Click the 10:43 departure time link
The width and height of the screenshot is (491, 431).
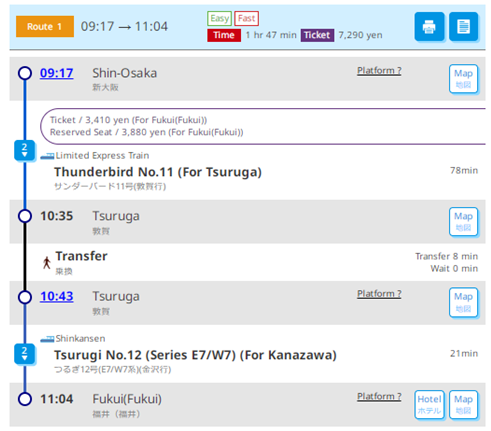[x=57, y=296]
